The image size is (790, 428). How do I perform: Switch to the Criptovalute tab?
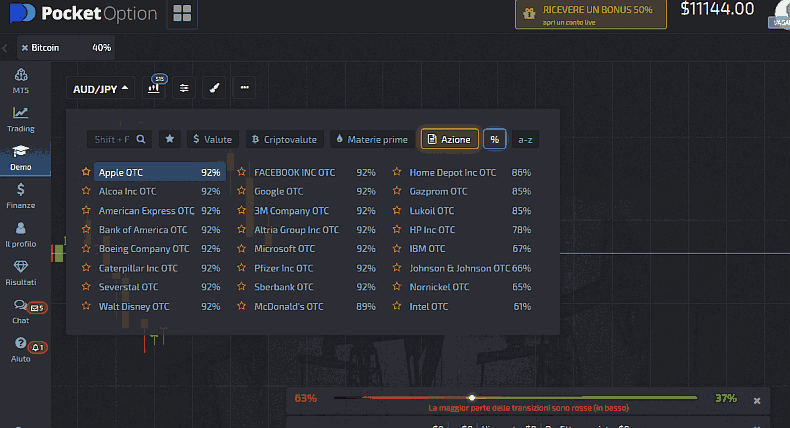tap(283, 139)
